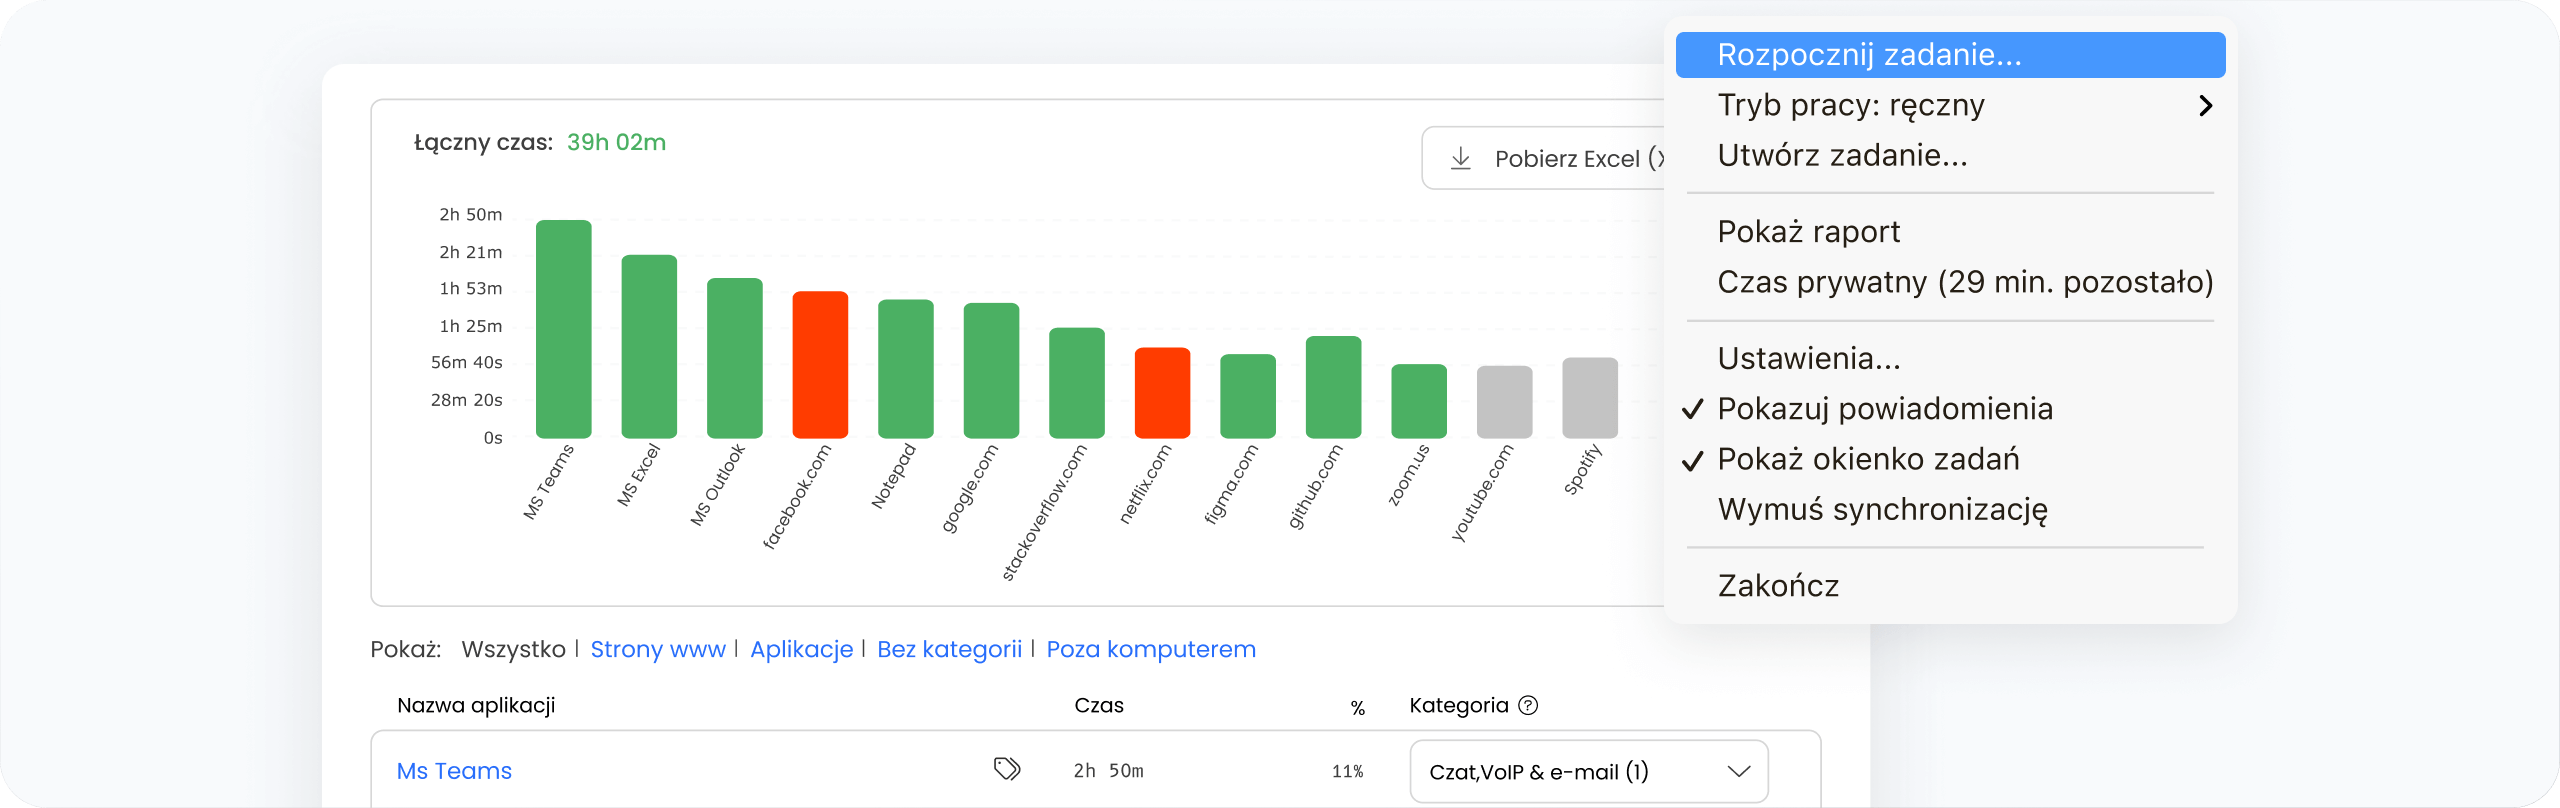Select Zakończ to quit the app
Viewport: 2560px width, 808px height.
click(1777, 585)
